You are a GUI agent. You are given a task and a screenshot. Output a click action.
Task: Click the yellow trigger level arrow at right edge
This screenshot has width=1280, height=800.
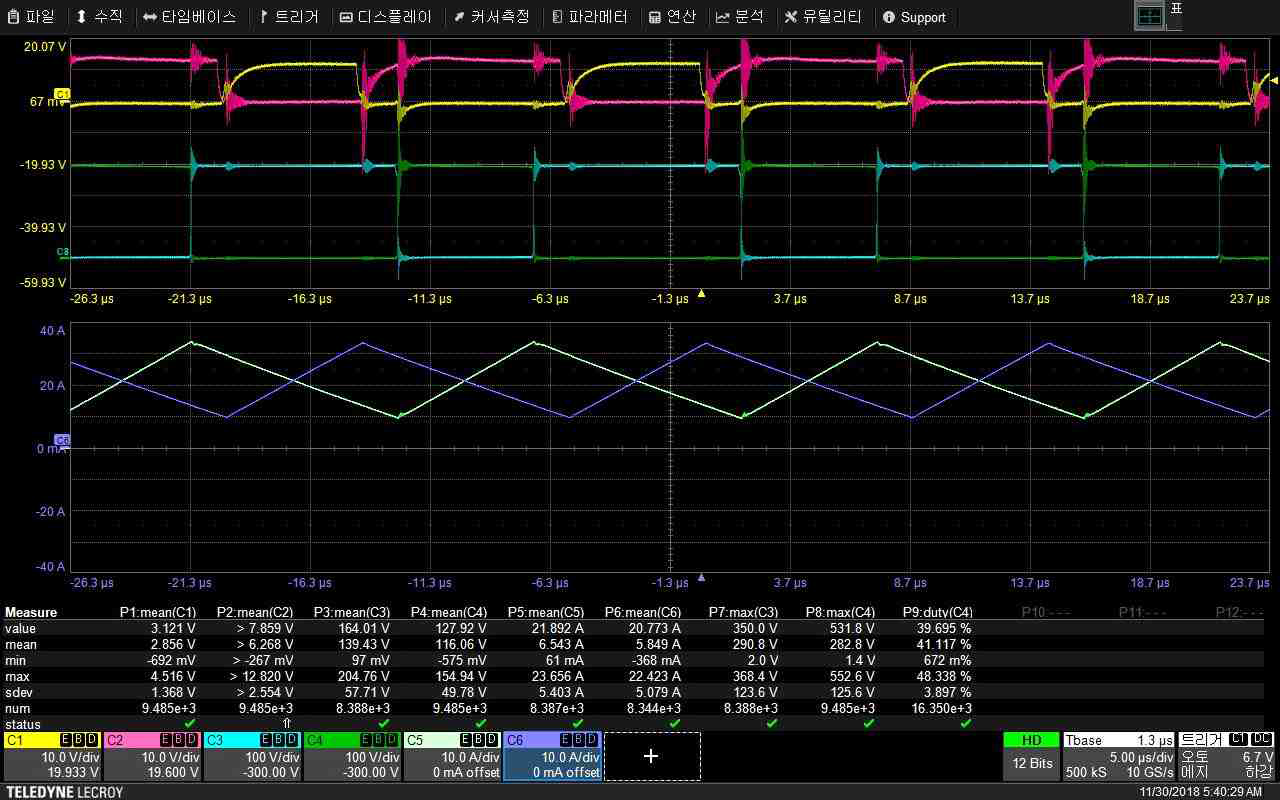point(1273,80)
